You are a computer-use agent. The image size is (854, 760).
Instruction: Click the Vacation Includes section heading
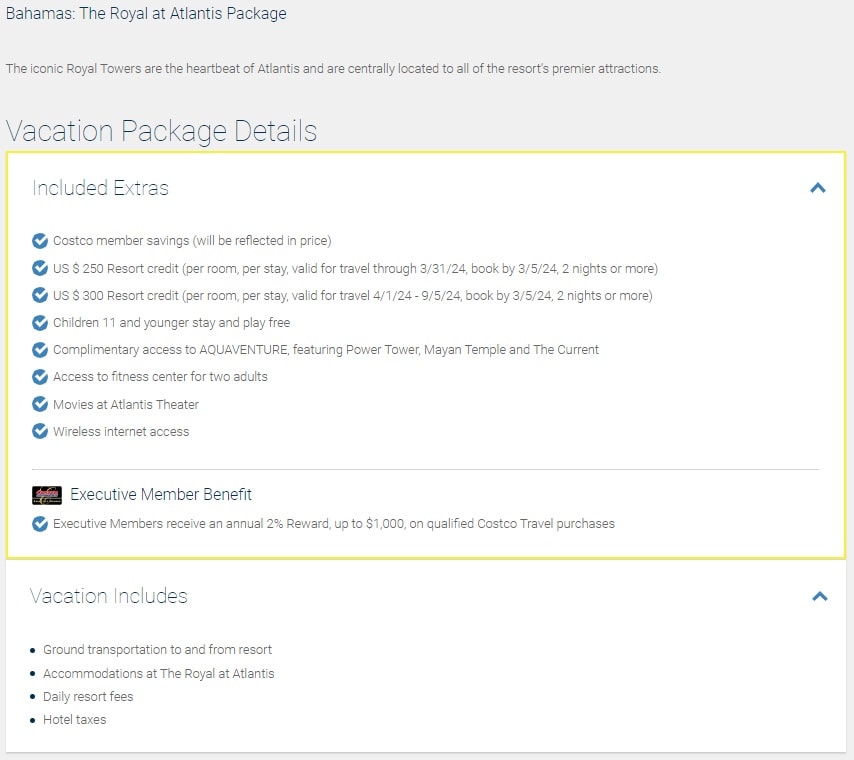point(109,596)
